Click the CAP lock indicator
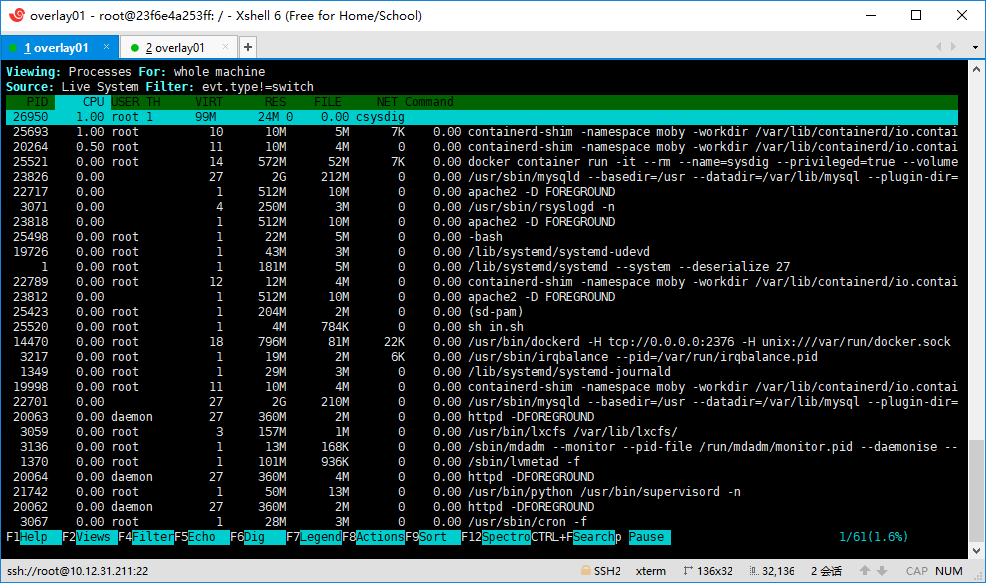Image resolution: width=986 pixels, height=583 pixels. (x=916, y=571)
